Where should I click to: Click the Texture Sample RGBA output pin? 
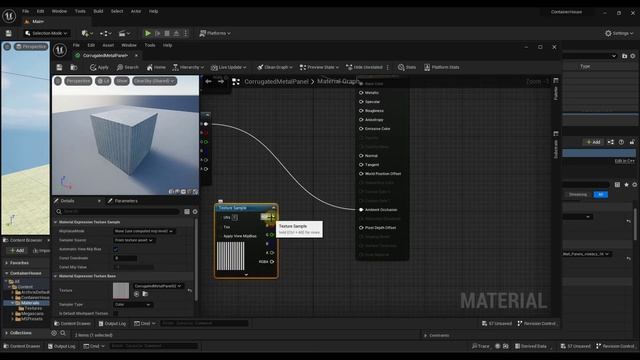(272, 262)
